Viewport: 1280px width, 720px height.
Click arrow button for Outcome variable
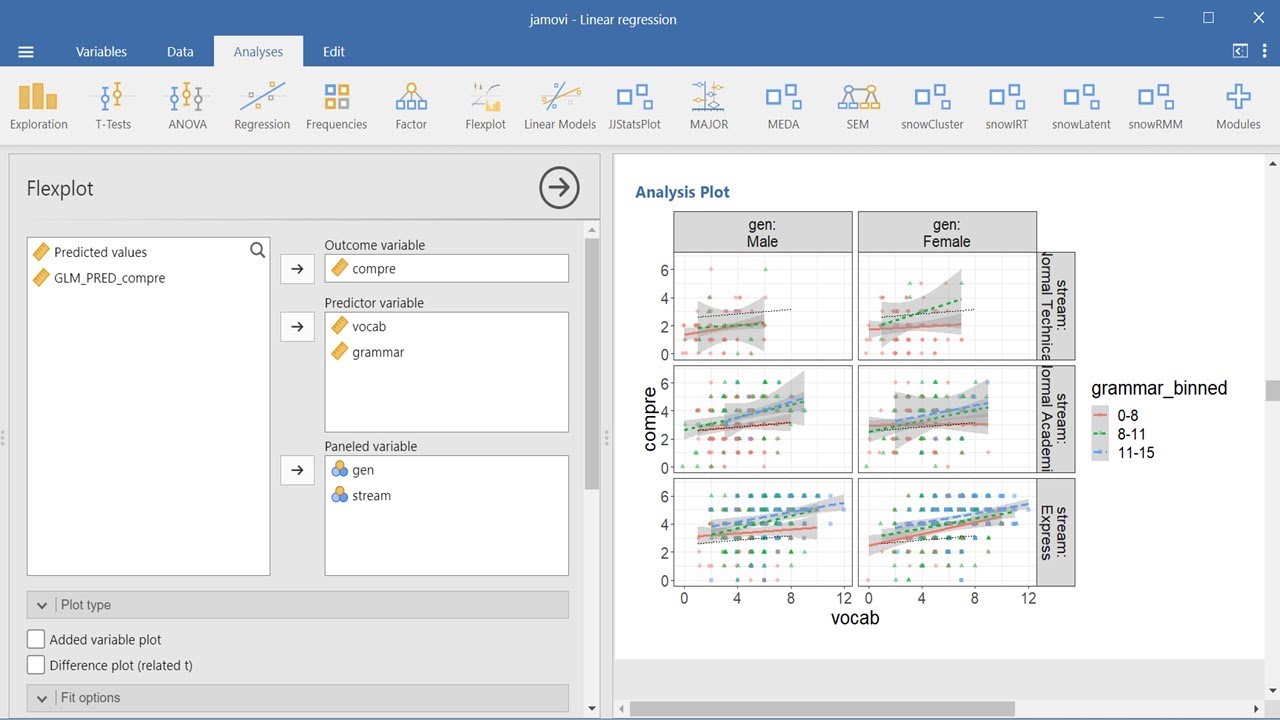click(297, 269)
